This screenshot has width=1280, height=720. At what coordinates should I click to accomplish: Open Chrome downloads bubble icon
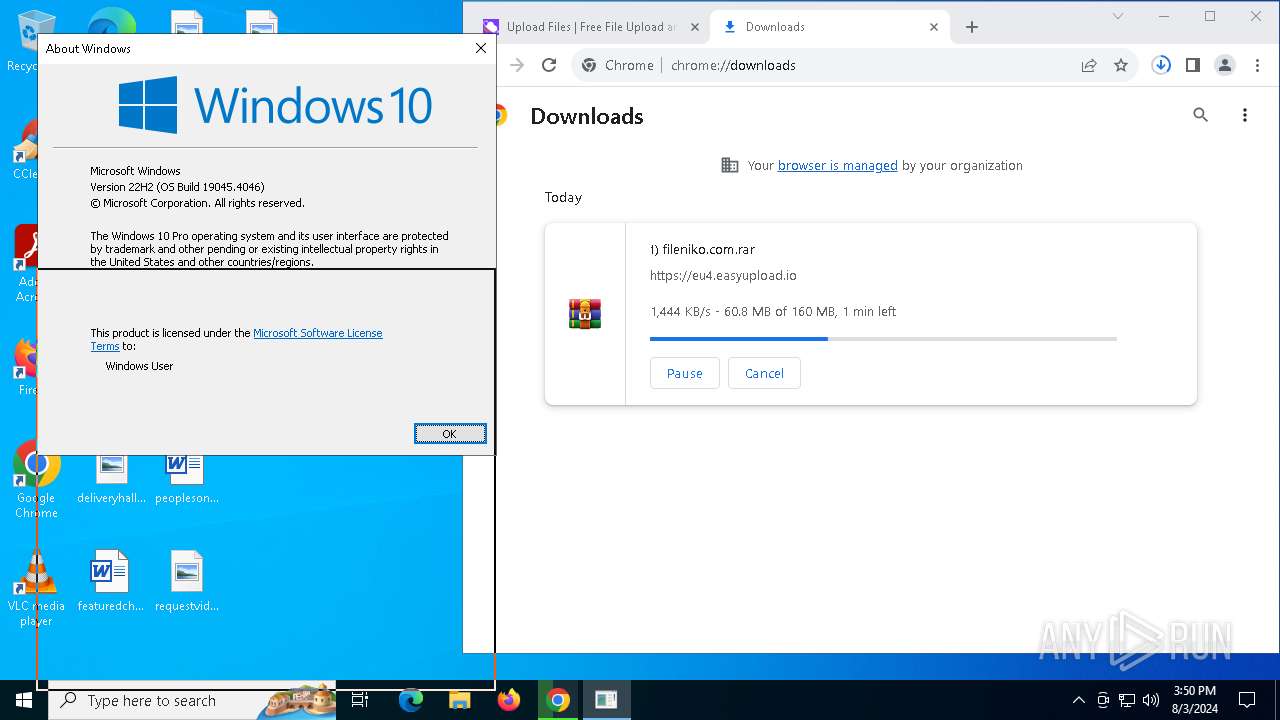[x=1161, y=65]
